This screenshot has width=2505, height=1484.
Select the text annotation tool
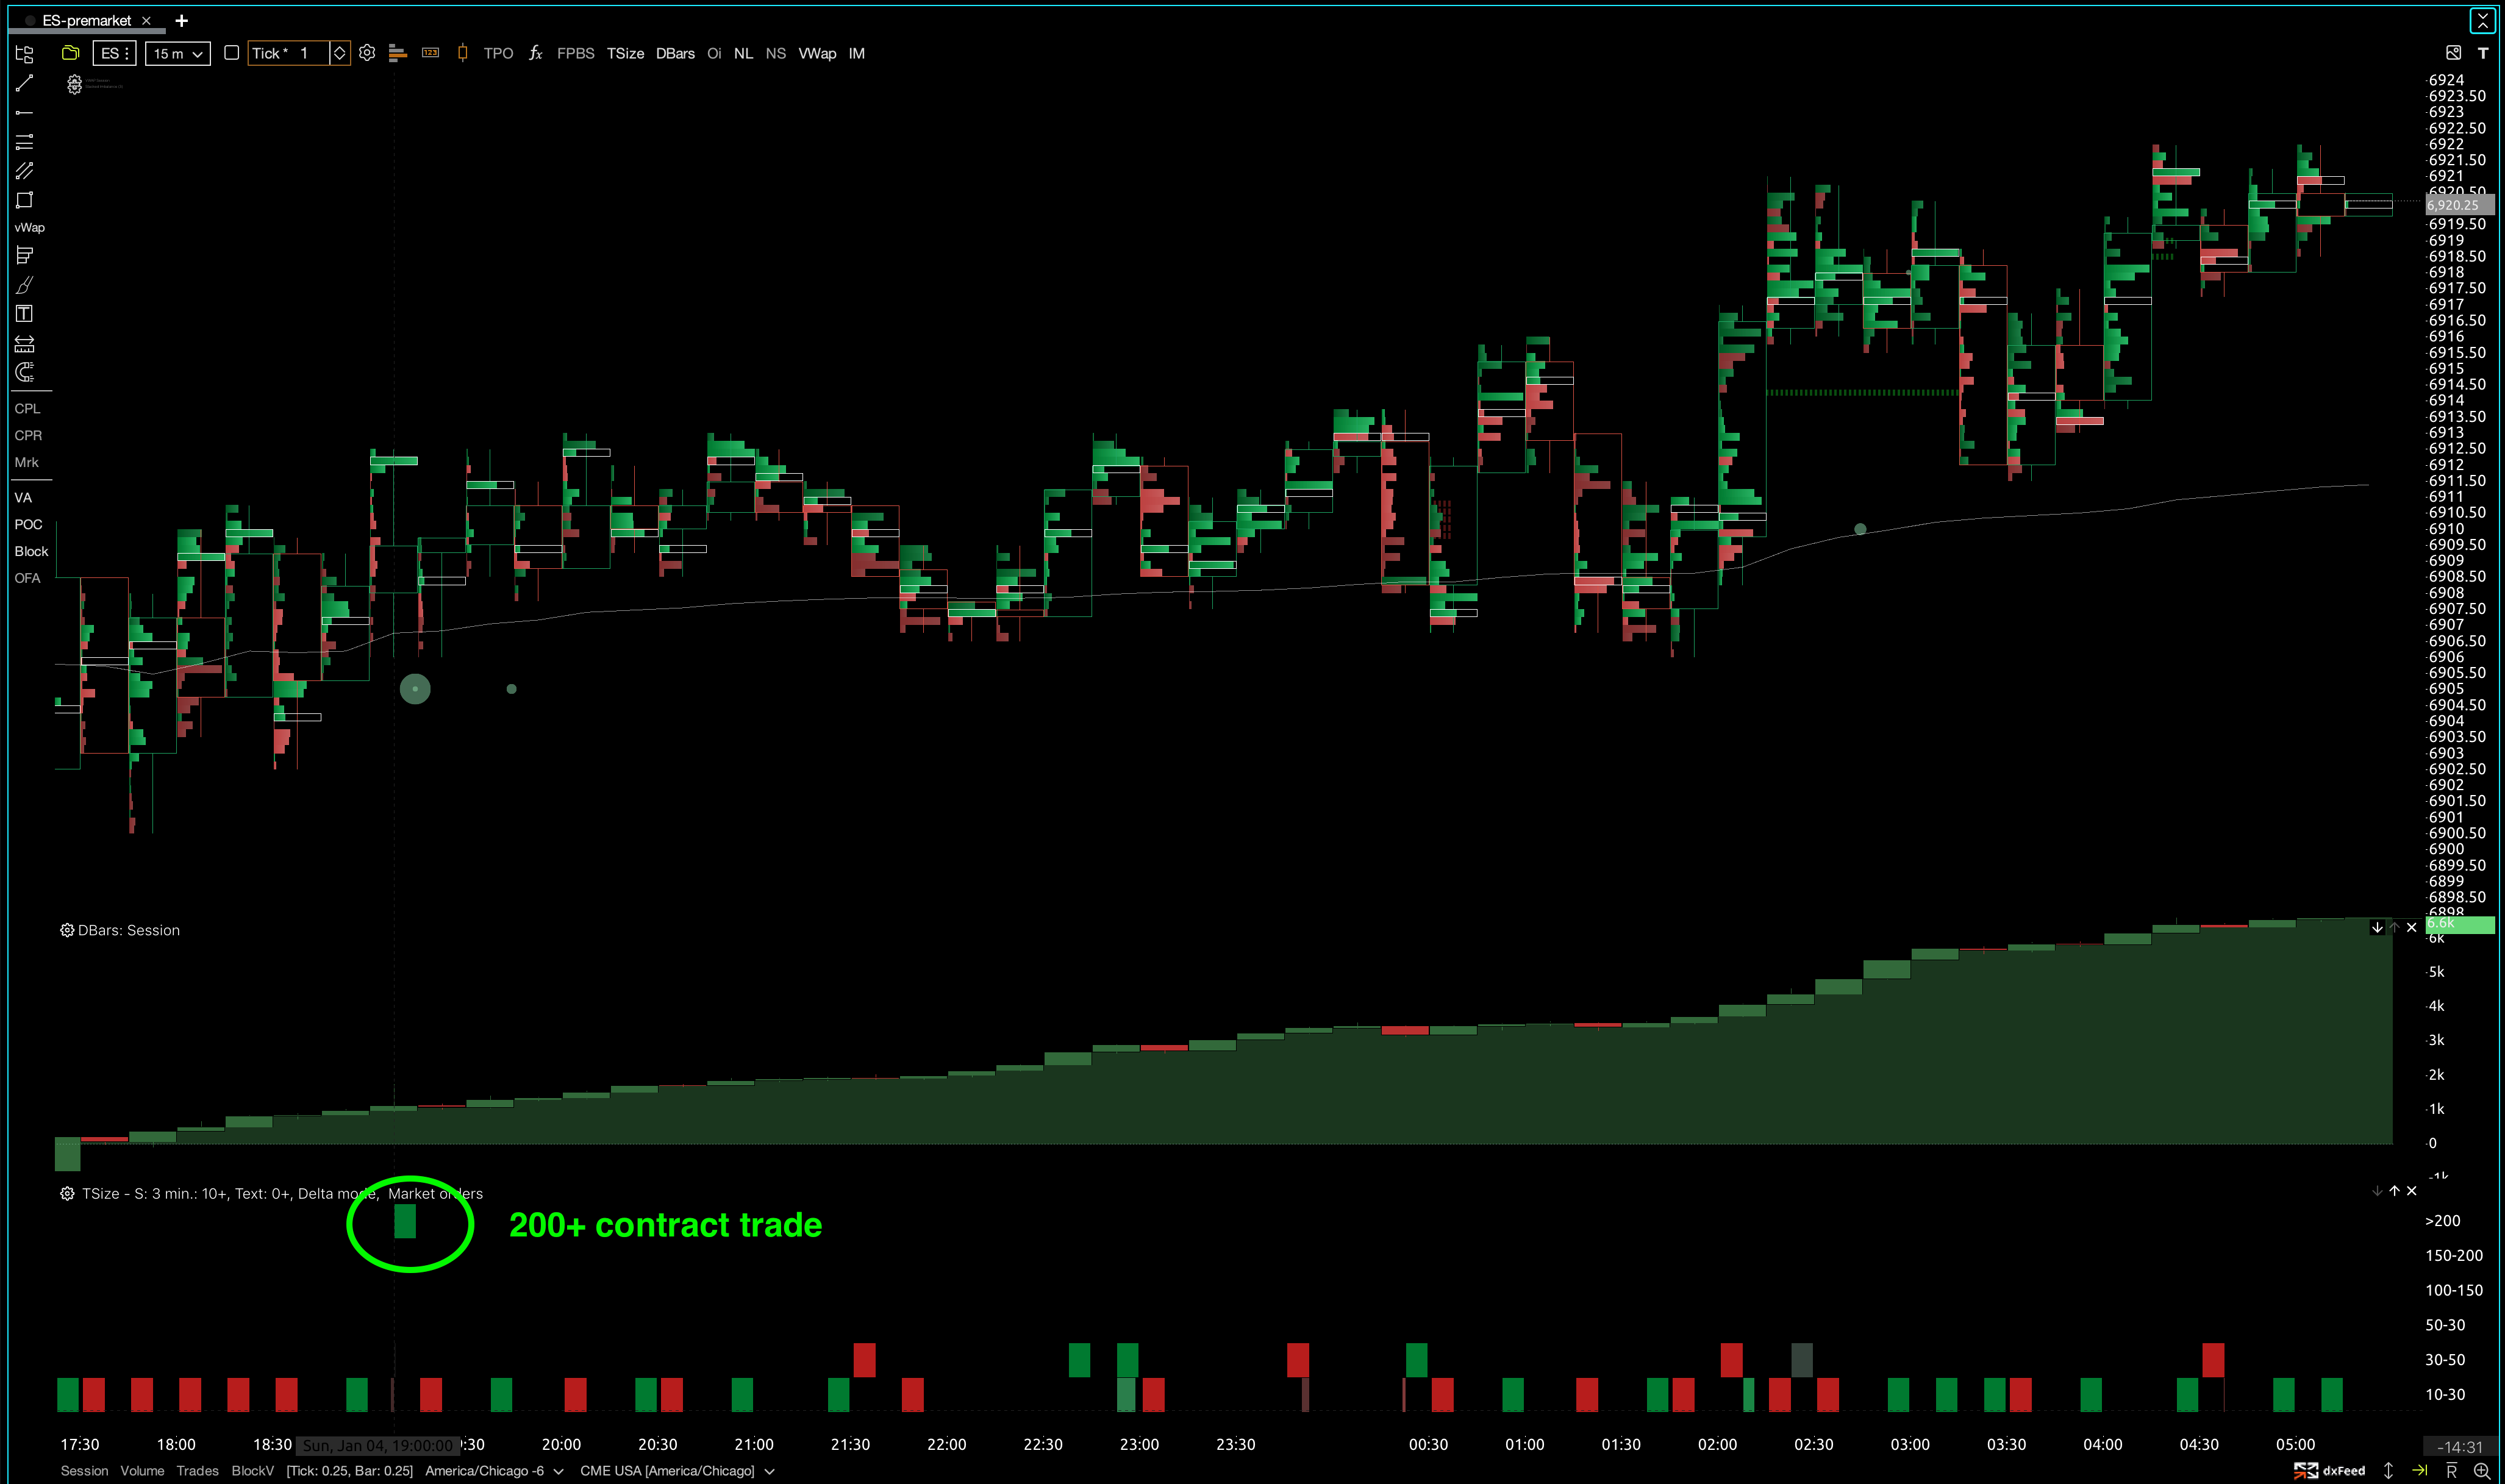[x=25, y=314]
